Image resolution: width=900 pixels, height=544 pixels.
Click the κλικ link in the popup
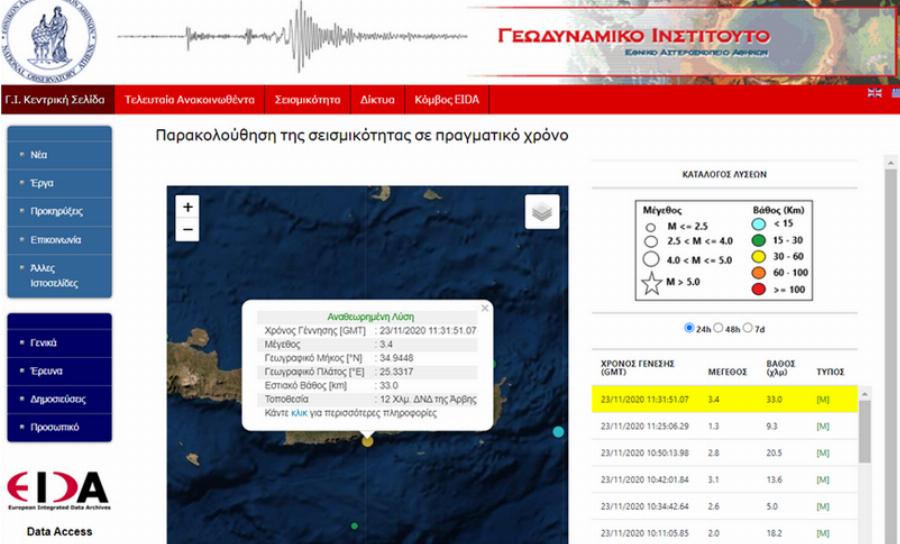(x=299, y=413)
